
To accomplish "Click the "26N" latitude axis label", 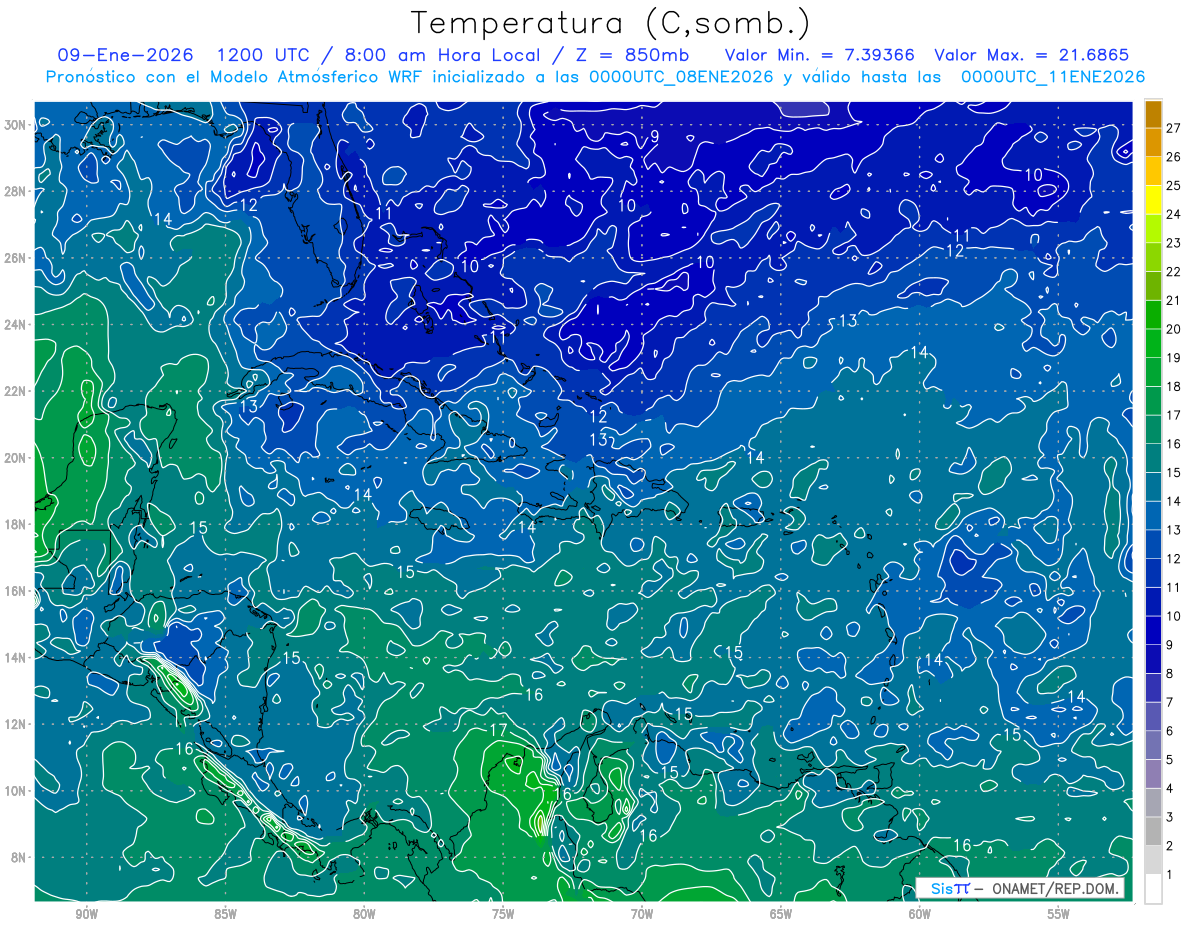I will (x=14, y=258).
